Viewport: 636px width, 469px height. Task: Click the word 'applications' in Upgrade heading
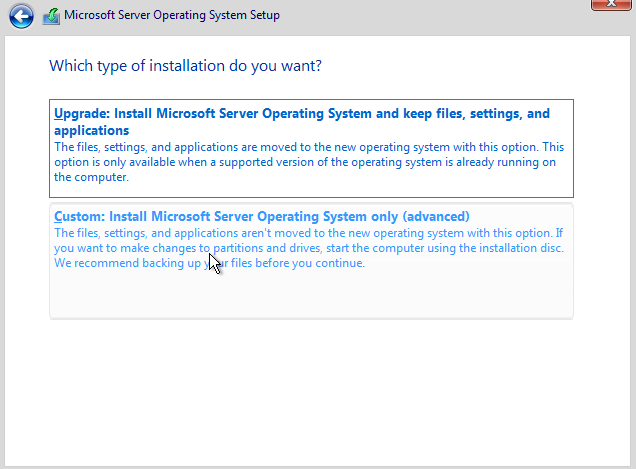pos(92,131)
